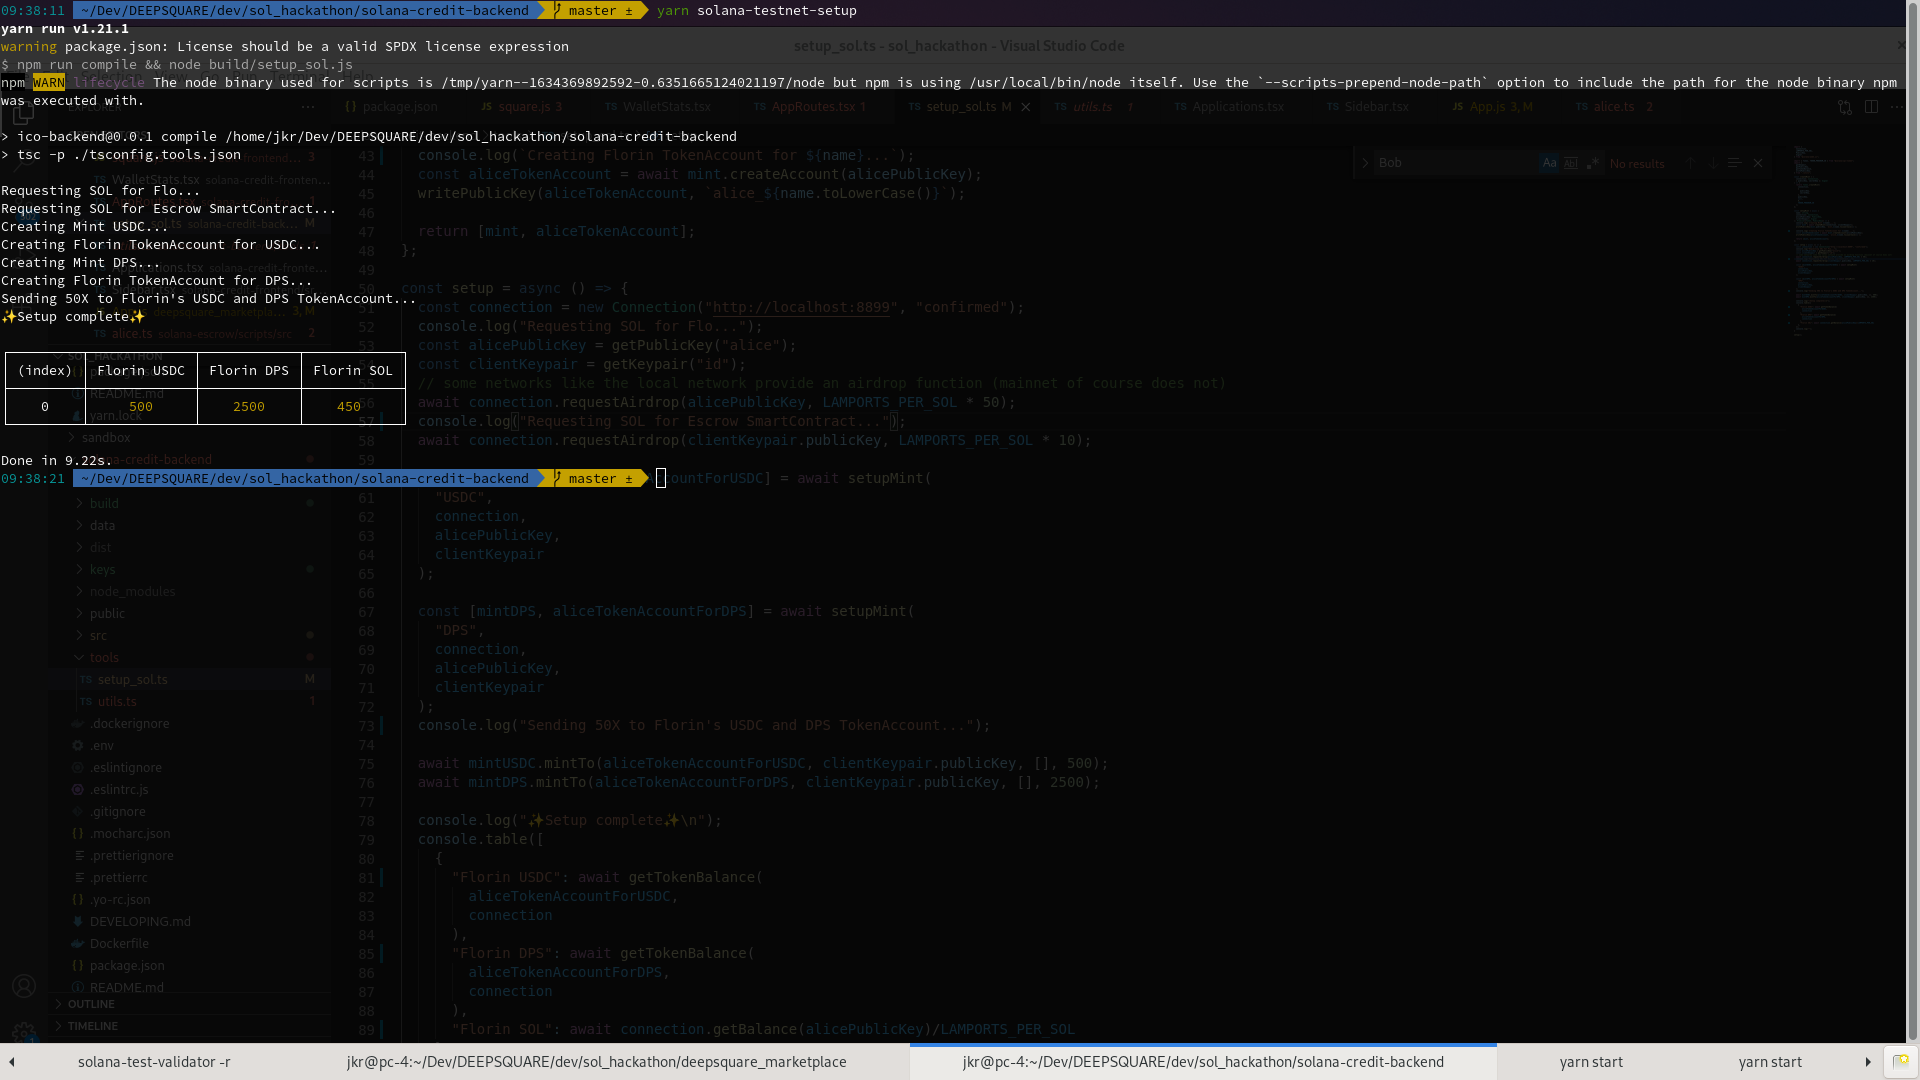Switch to deepsquare_marketplace terminal tab
This screenshot has height=1080, width=1920.
(x=596, y=1062)
